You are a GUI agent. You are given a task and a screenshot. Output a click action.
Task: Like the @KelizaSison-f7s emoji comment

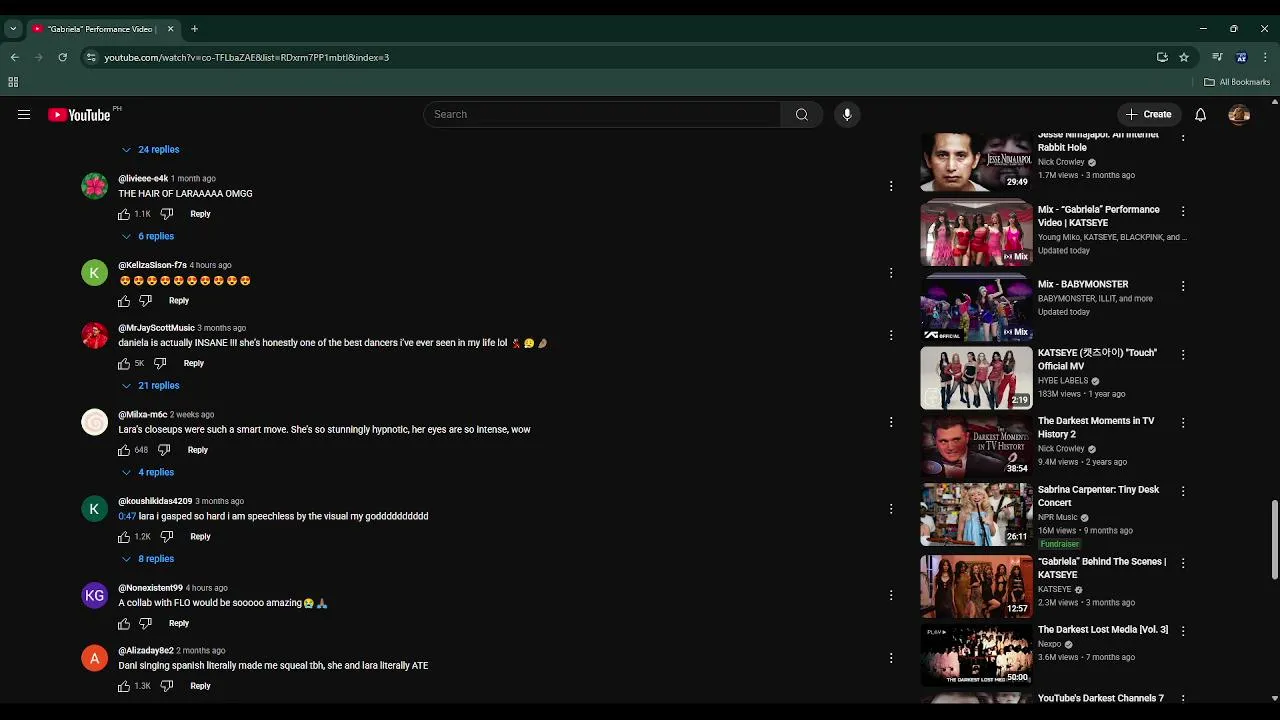124,301
